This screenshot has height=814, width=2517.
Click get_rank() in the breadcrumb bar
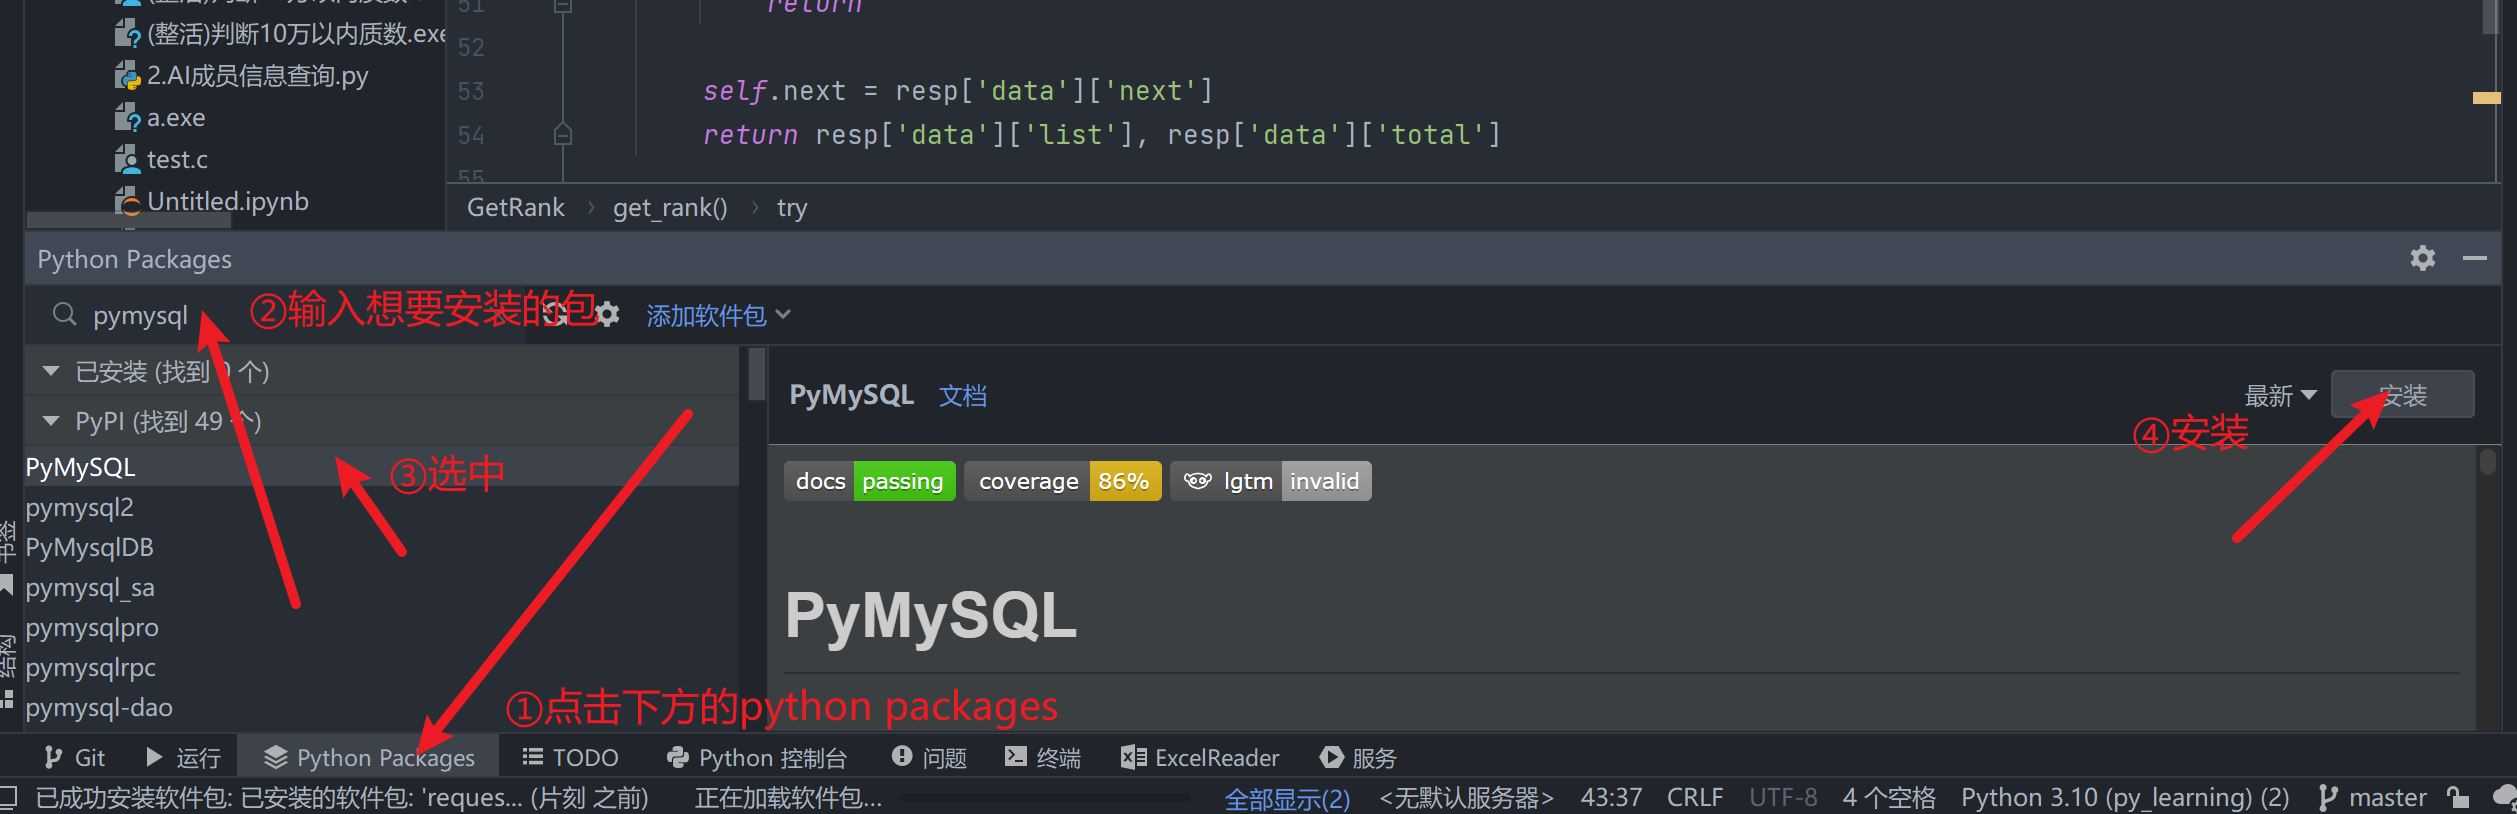(670, 207)
